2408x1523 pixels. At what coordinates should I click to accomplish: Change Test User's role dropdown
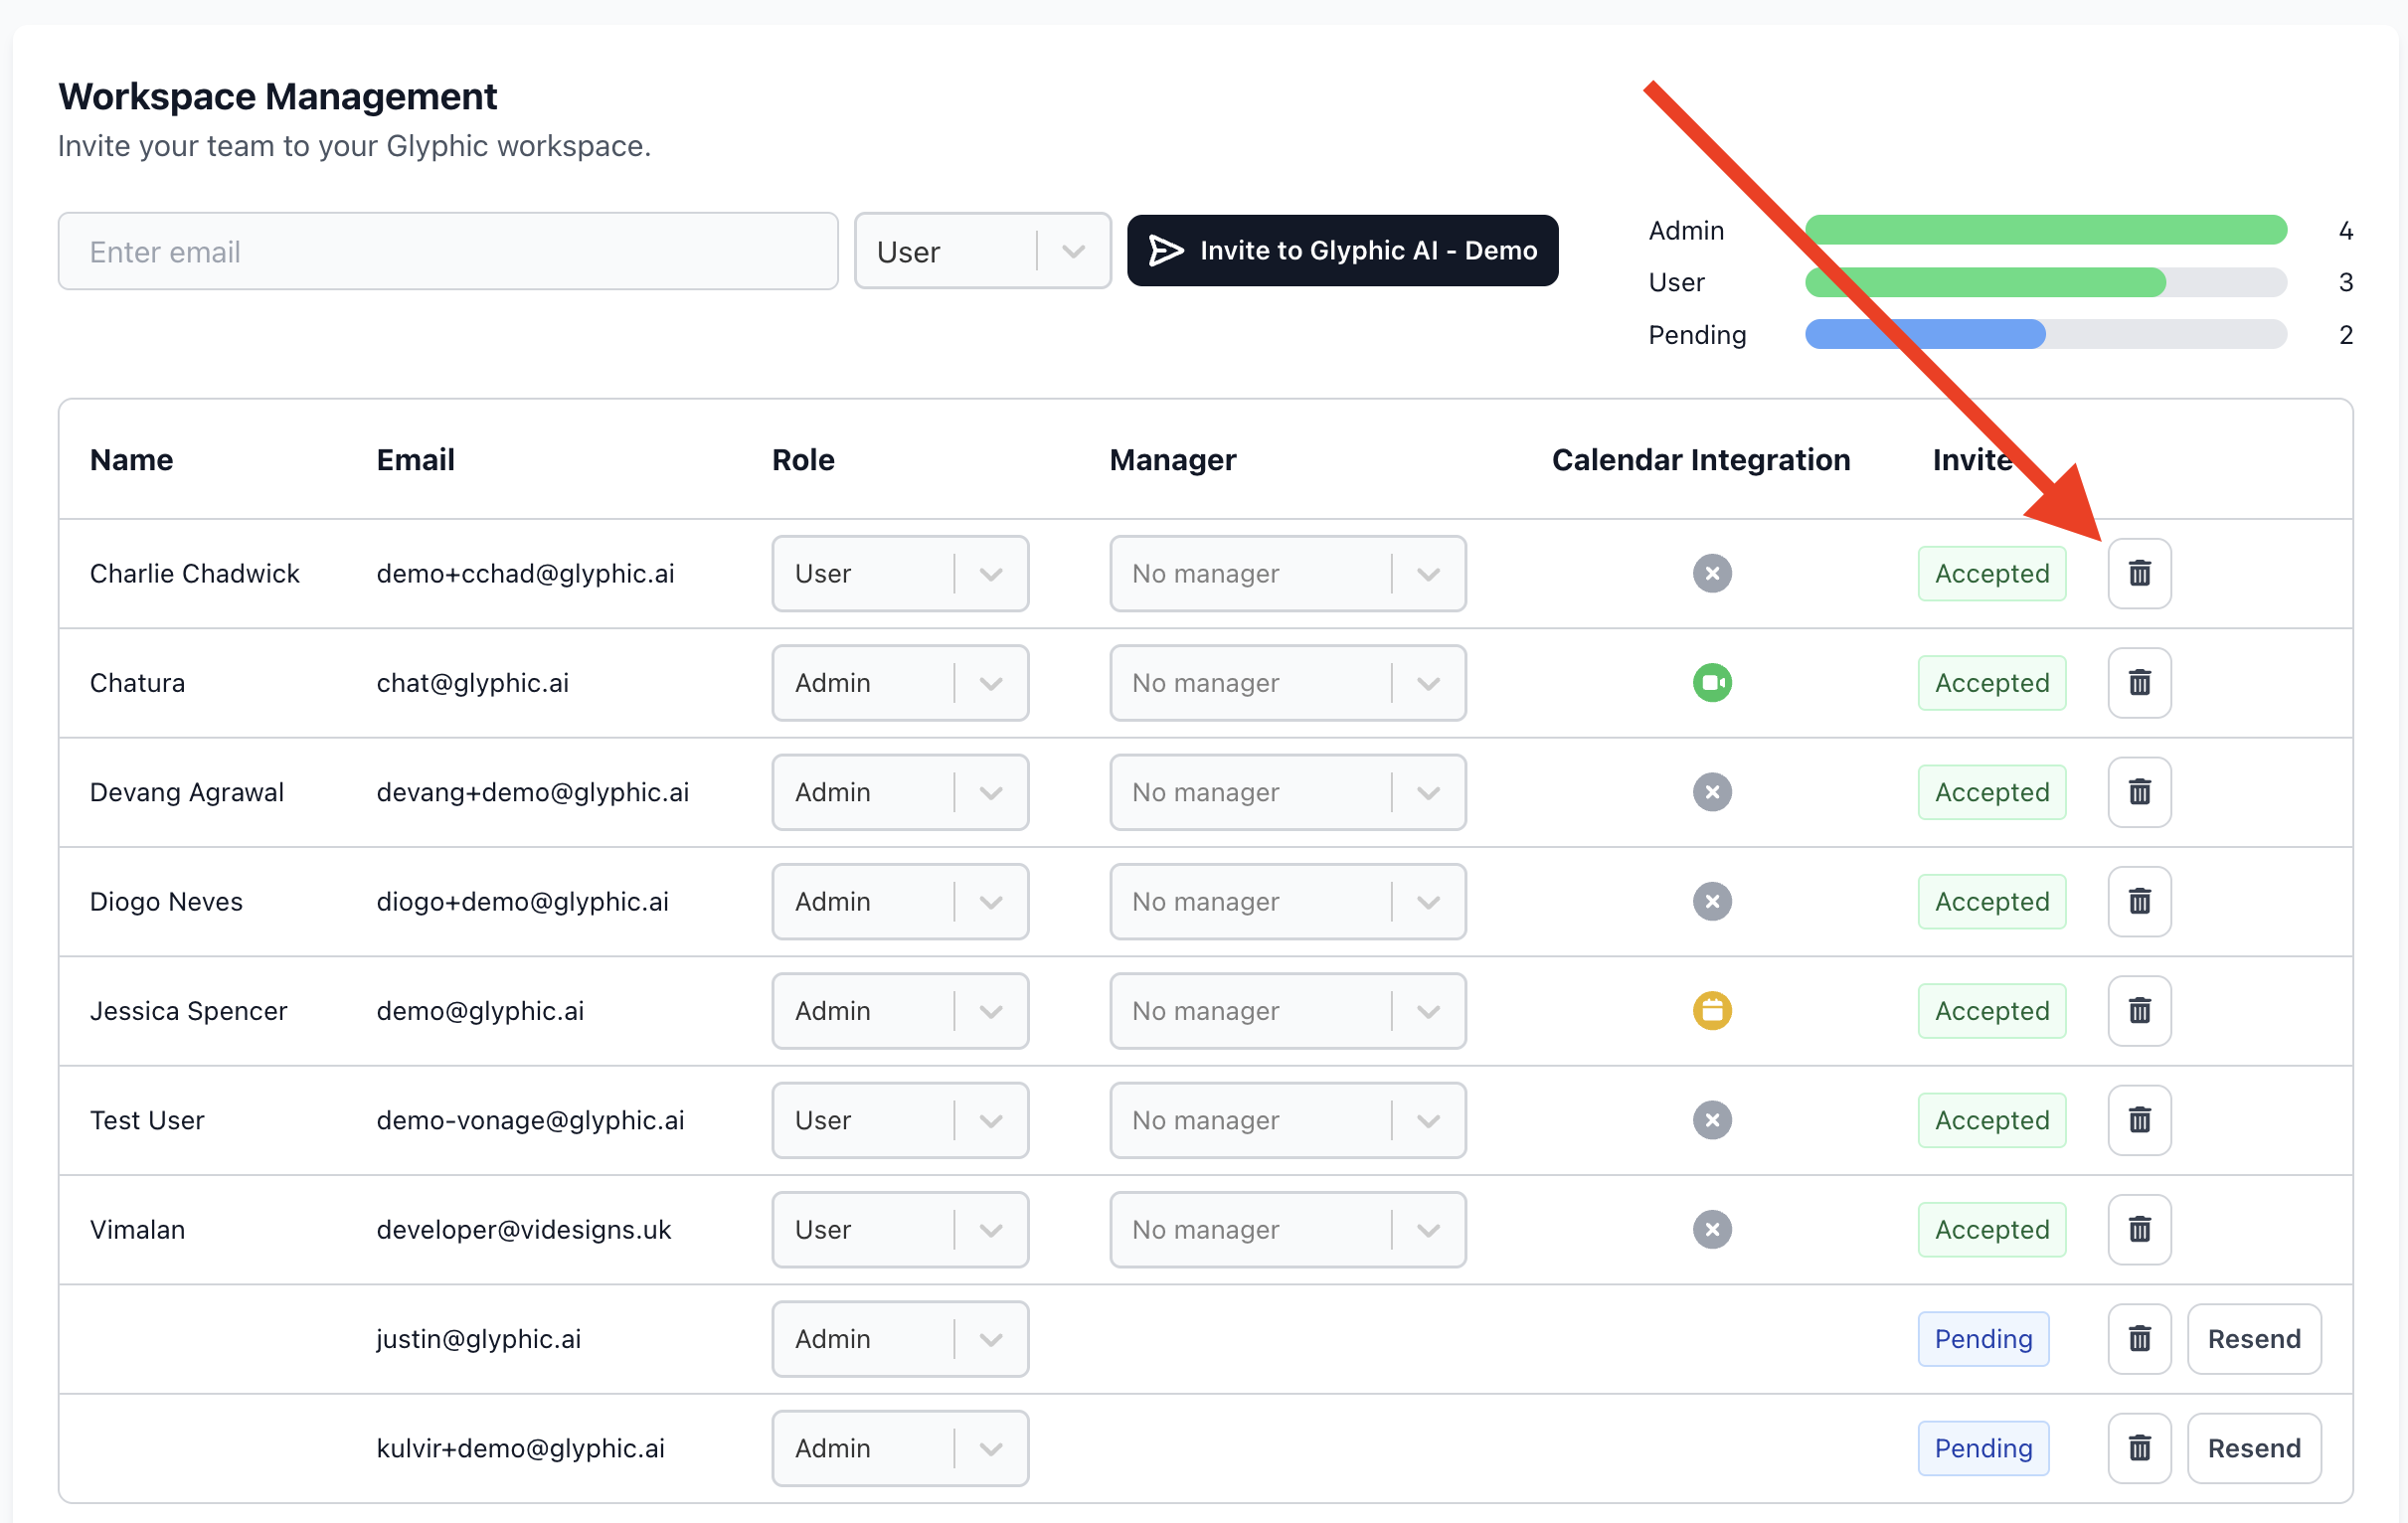[899, 1120]
